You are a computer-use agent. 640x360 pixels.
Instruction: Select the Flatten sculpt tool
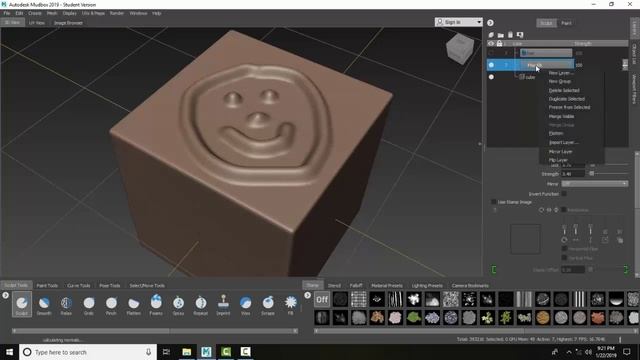tap(133, 304)
